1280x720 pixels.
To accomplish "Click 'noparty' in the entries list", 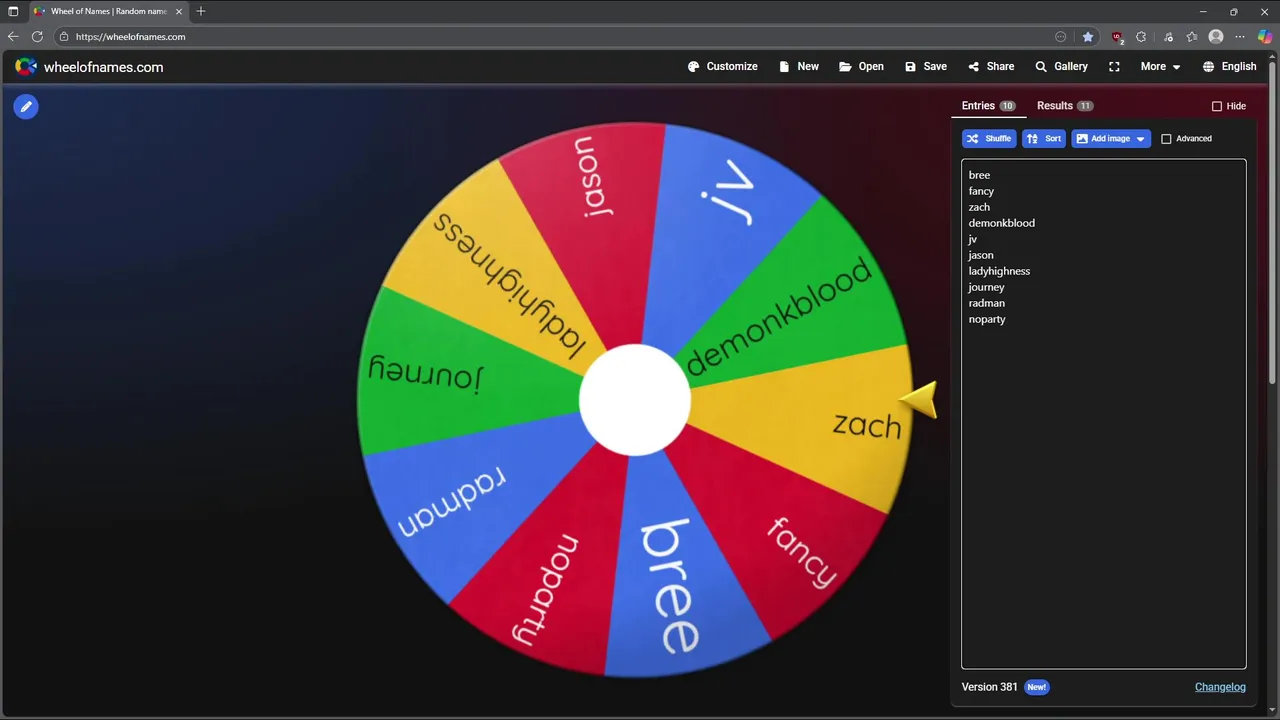I will [x=987, y=319].
